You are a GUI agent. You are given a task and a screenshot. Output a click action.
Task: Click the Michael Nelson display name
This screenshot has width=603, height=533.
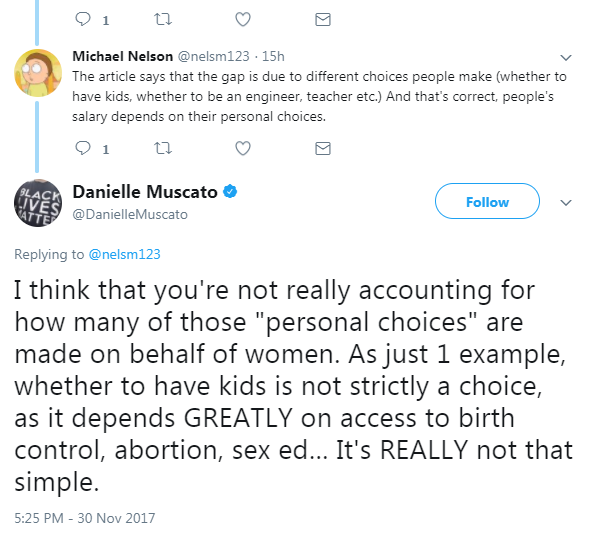tap(123, 56)
